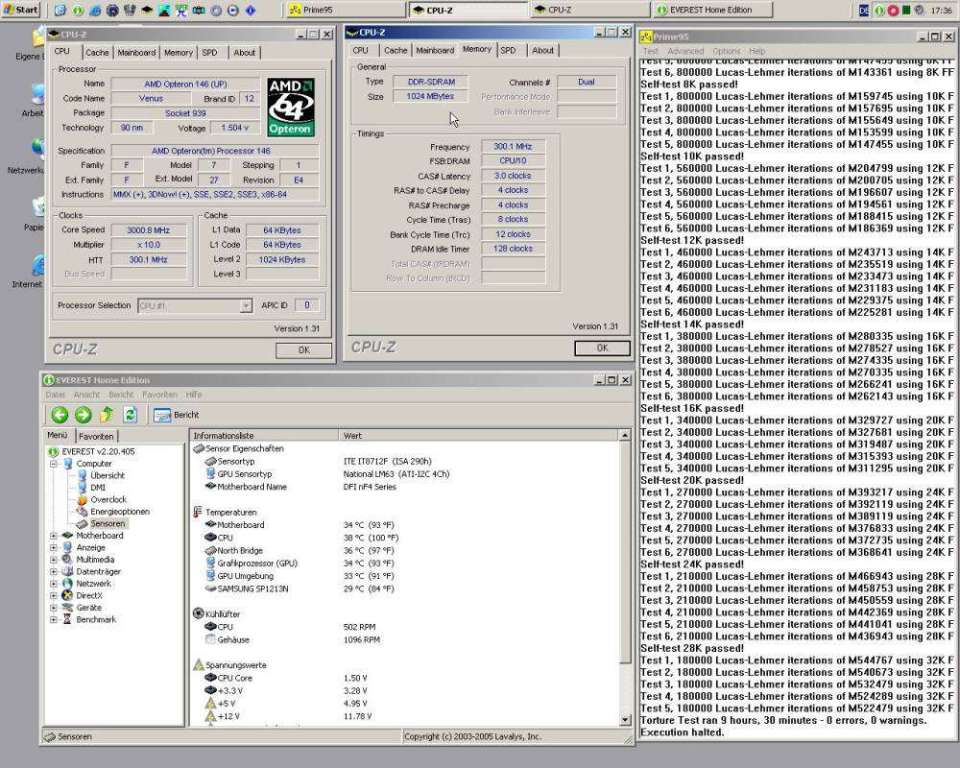
Task: Open the Advanced menu in Prime95
Action: [x=685, y=51]
